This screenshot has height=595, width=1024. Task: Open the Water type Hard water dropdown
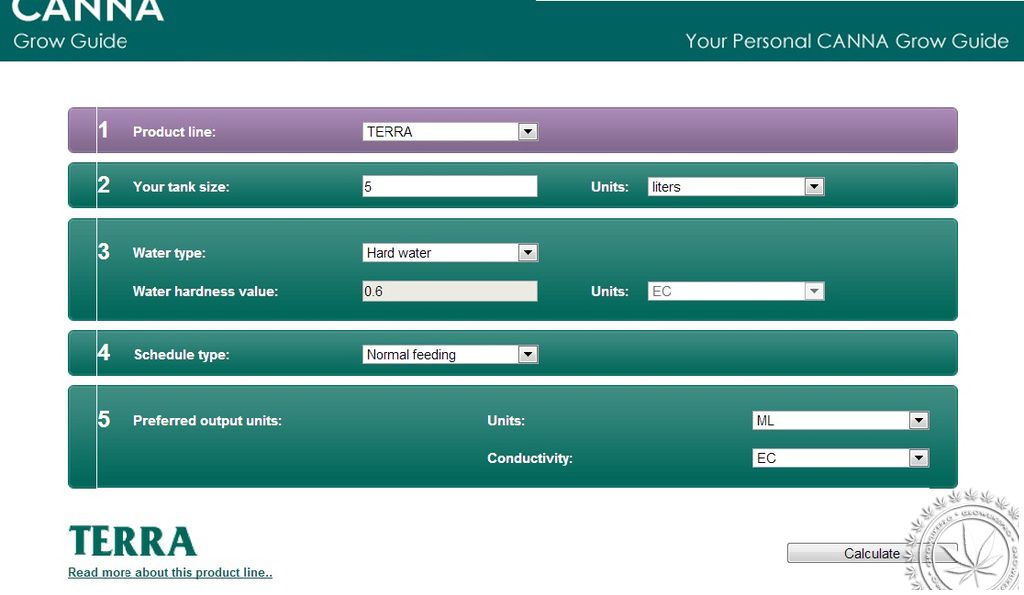click(450, 253)
